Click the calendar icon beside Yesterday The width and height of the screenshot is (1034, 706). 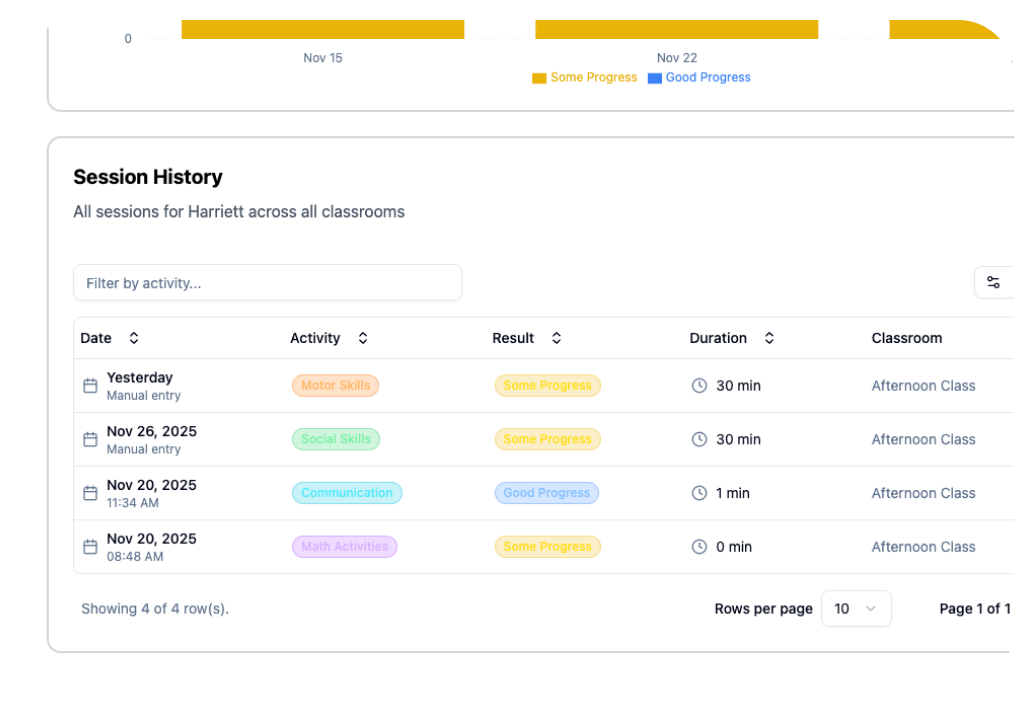pyautogui.click(x=89, y=385)
